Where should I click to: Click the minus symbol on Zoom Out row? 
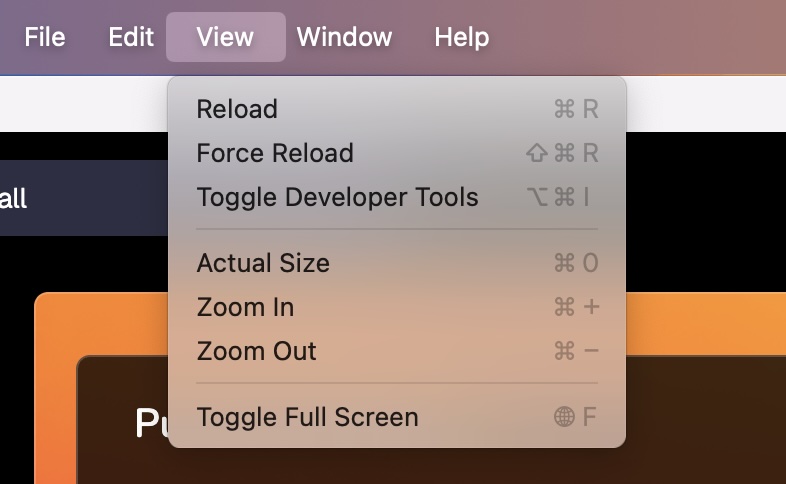point(592,350)
